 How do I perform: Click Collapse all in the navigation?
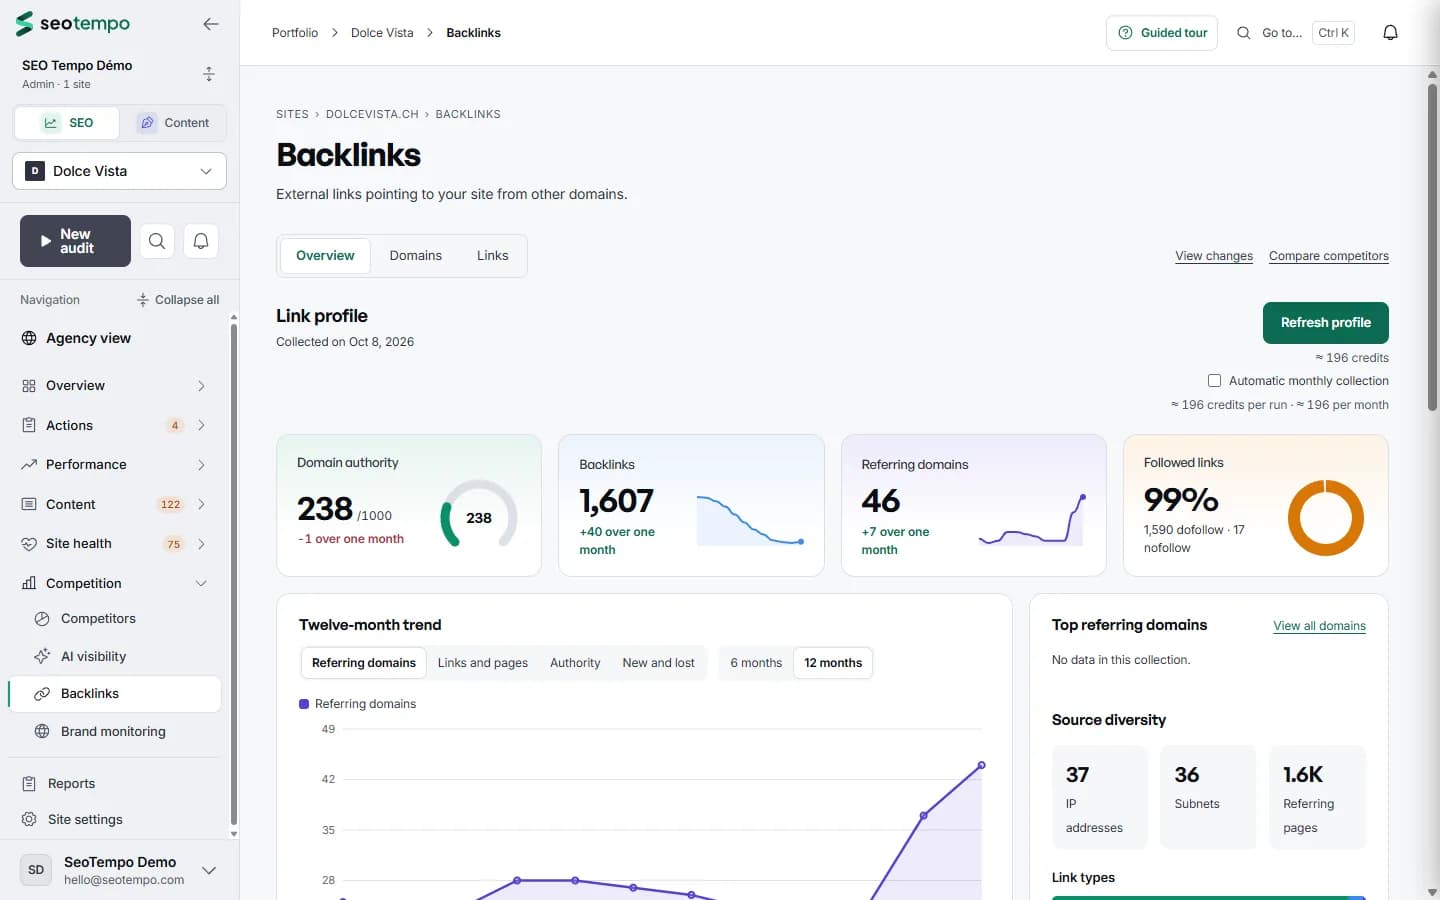click(x=178, y=300)
